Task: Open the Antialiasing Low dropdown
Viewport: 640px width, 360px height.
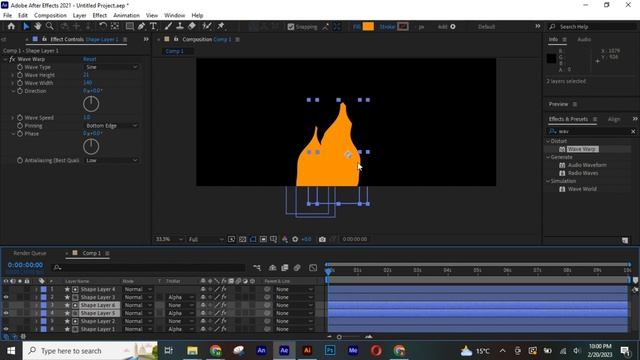Action: coord(111,160)
